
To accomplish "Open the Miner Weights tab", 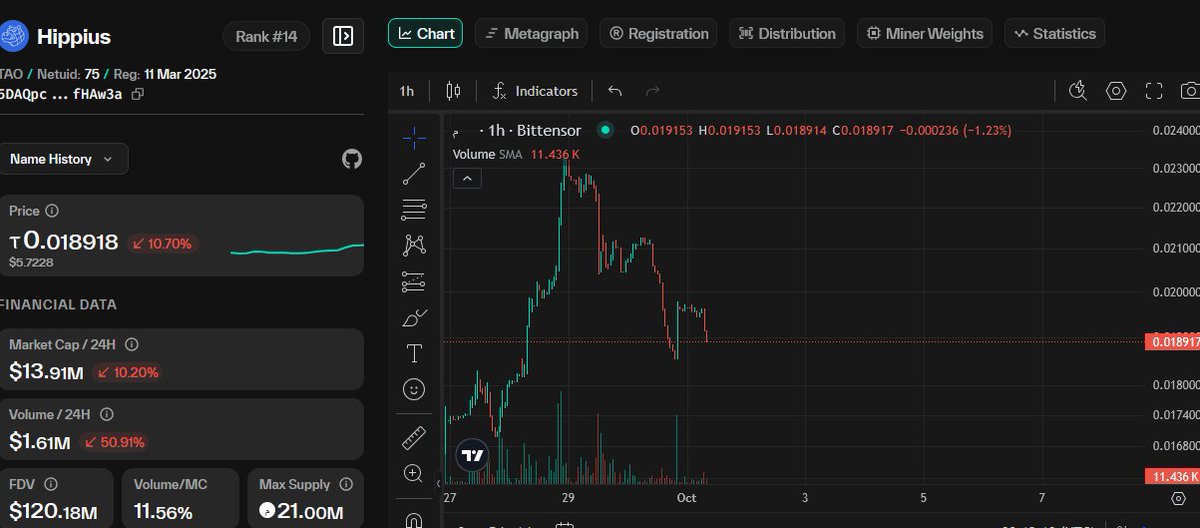I will tap(925, 33).
